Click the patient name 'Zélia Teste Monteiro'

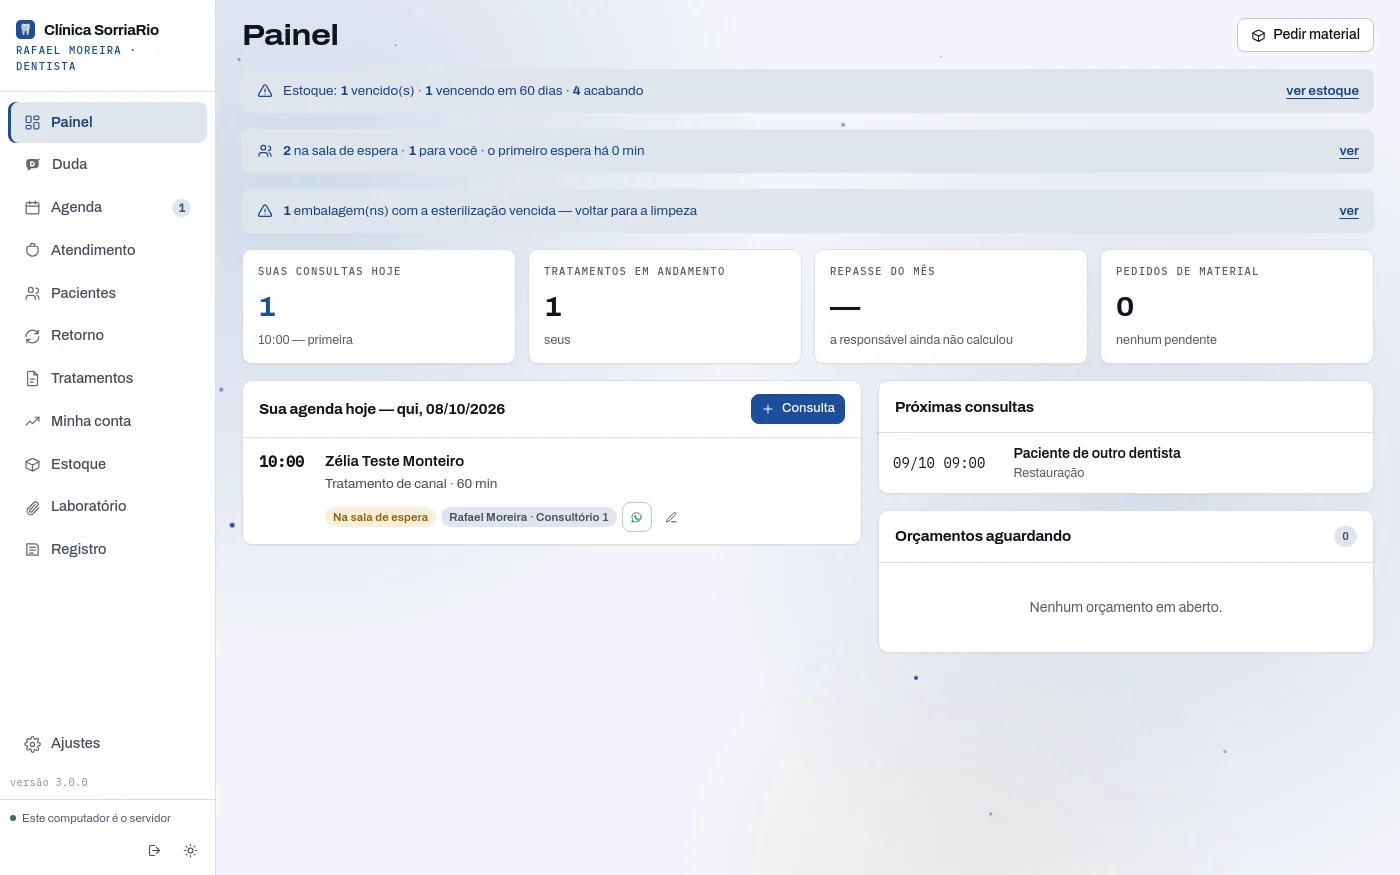click(394, 461)
